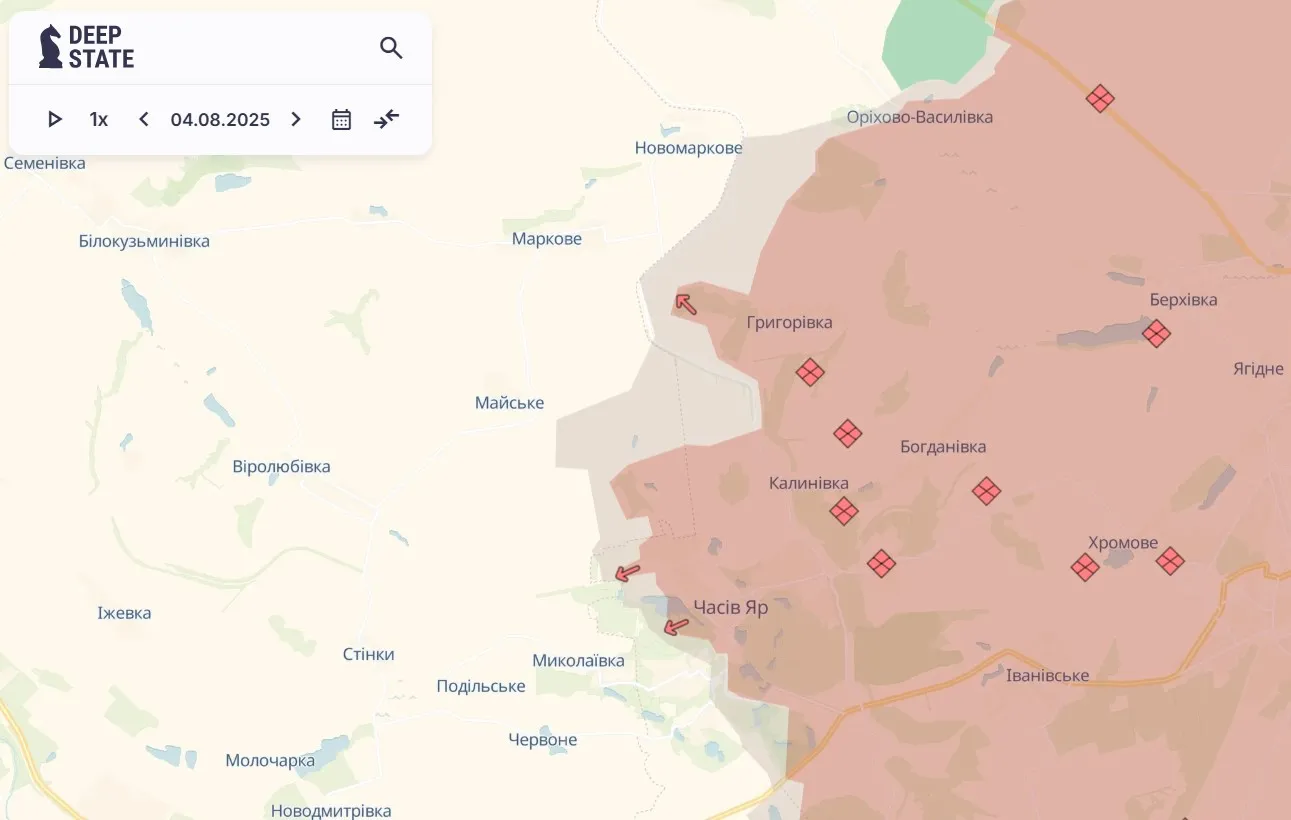Click the red arrow northwest of Hryhorivka
The image size is (1291, 820).
686,302
